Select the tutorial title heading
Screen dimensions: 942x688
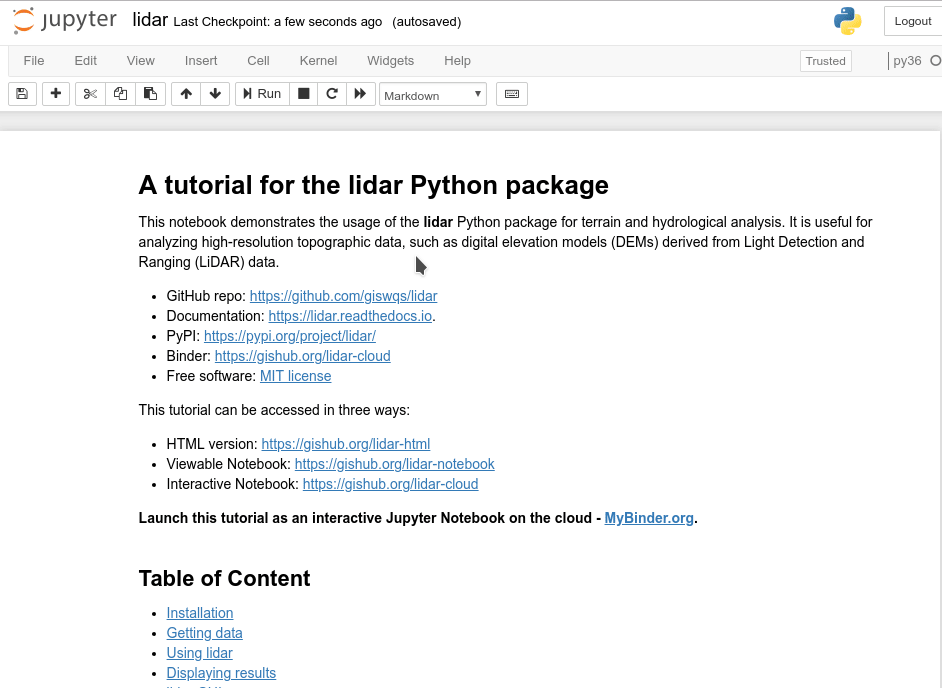coord(374,185)
